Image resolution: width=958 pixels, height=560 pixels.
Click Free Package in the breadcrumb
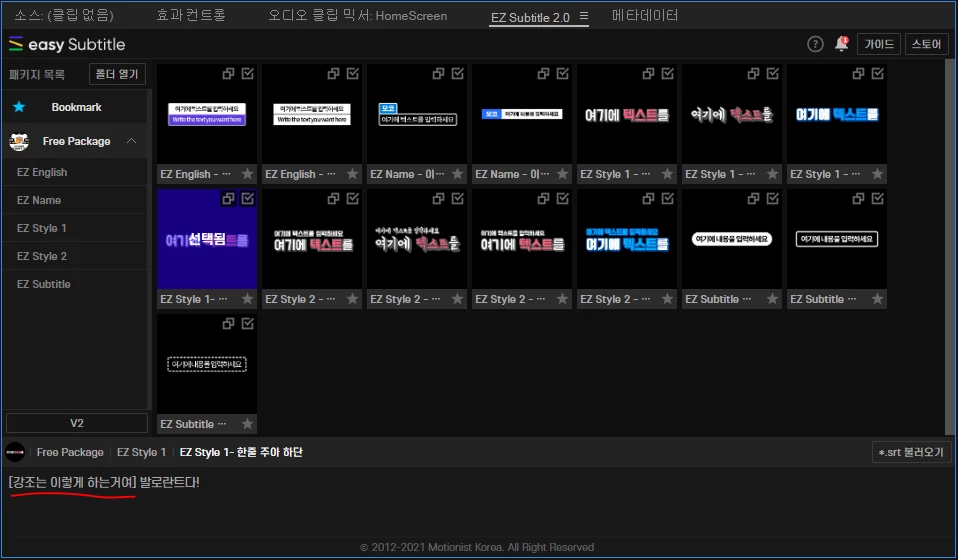[x=70, y=453]
